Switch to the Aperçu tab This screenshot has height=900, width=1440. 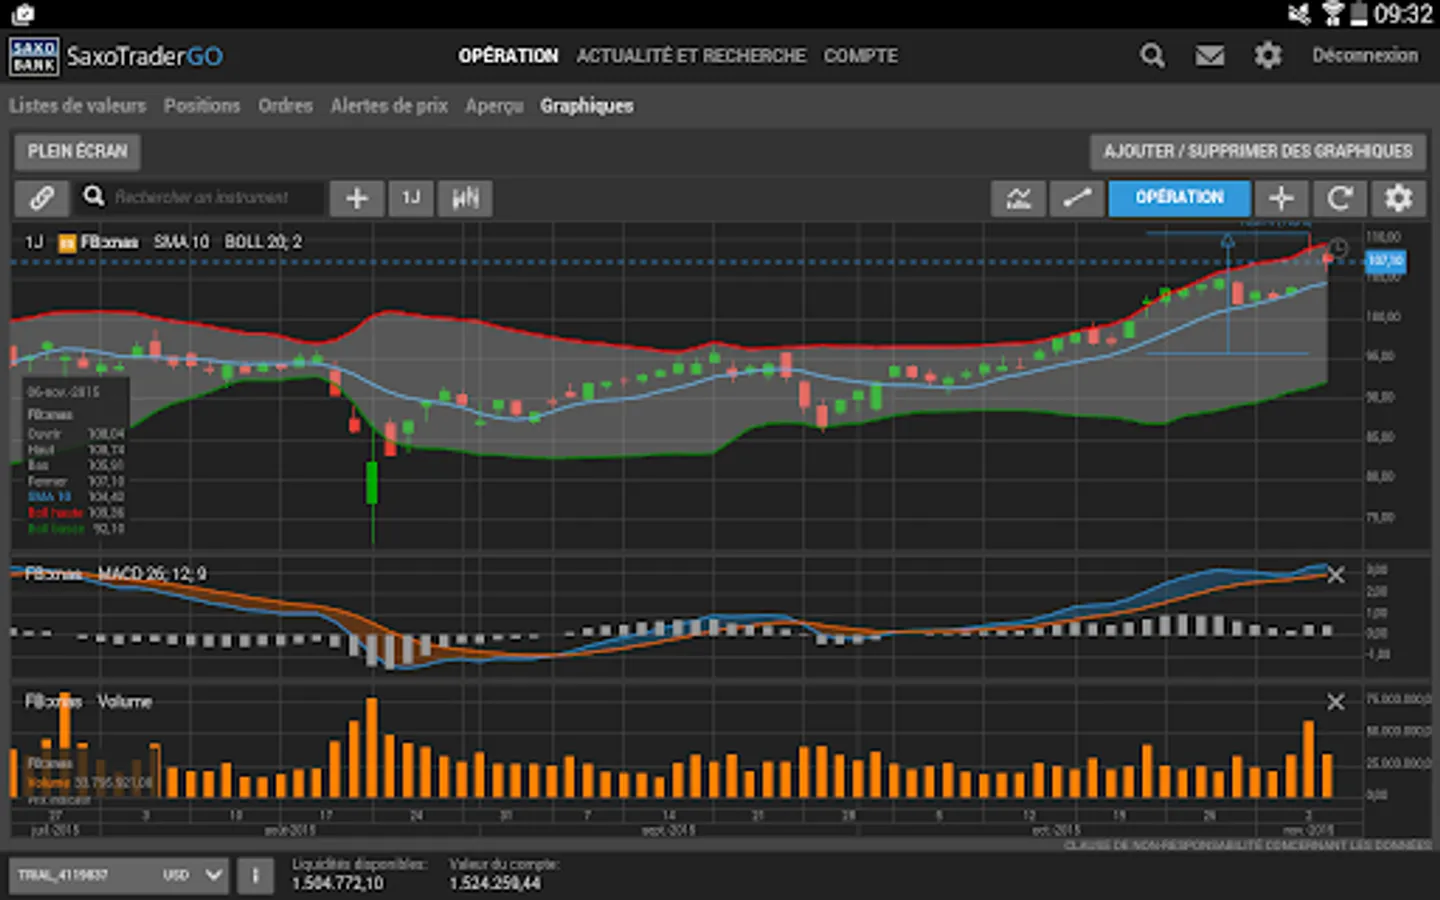coord(494,106)
